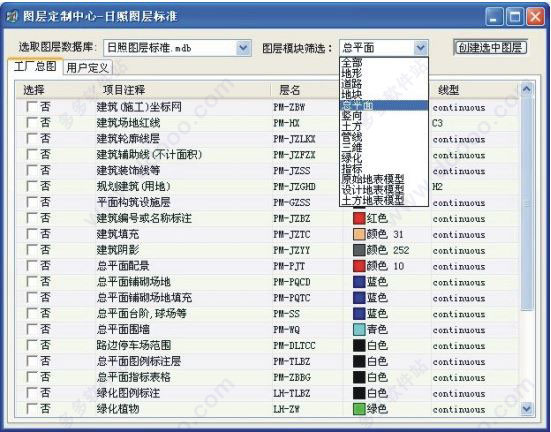This screenshot has width=551, height=432.
Task: Select 道路 from the dropdown list
Action: (x=384, y=84)
